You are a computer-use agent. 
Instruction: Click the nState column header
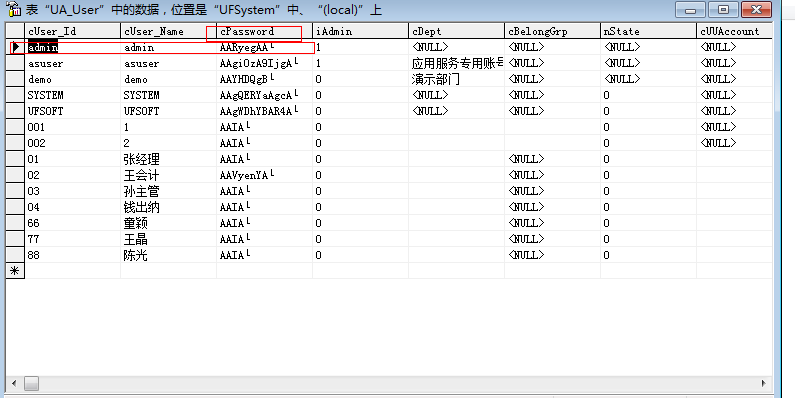pos(648,31)
